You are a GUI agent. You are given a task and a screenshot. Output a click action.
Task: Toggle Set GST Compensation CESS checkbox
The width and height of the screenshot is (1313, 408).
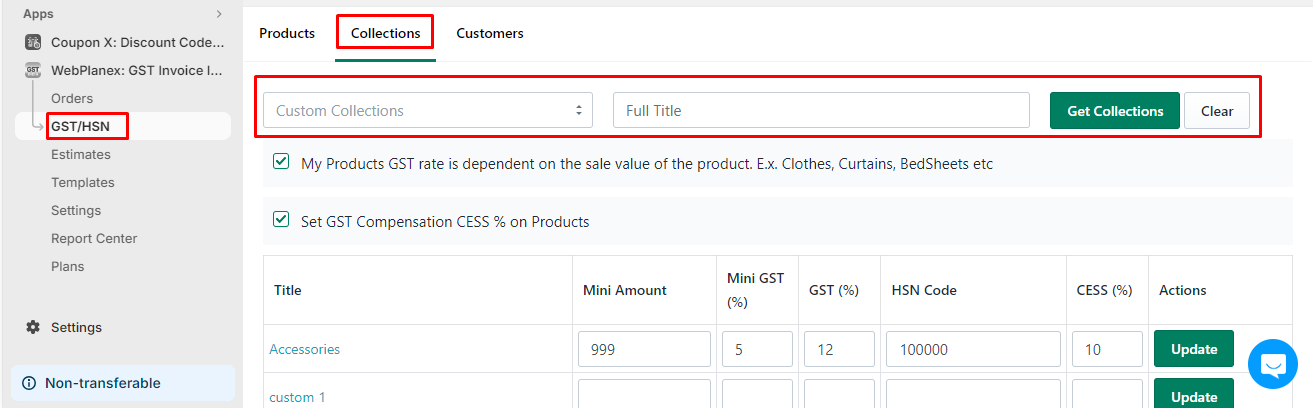(x=281, y=220)
